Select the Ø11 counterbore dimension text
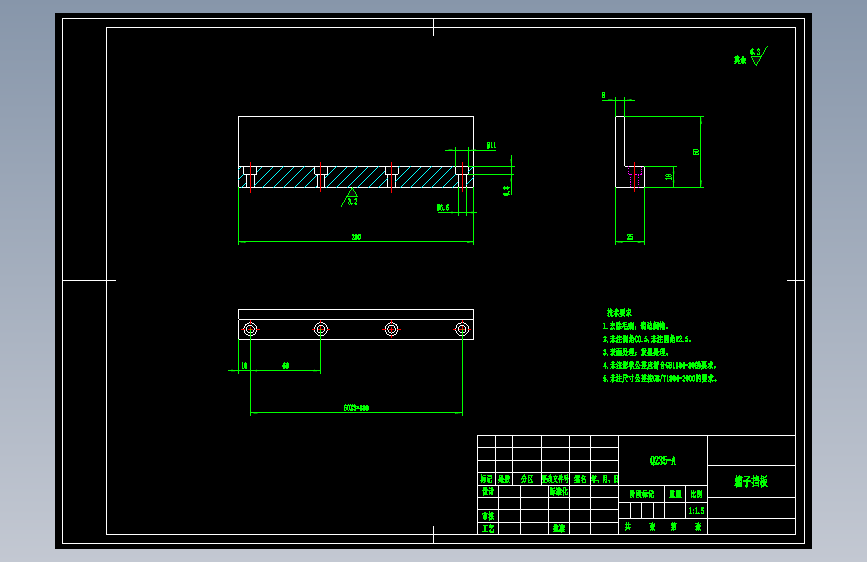The image size is (867, 562). (491, 145)
